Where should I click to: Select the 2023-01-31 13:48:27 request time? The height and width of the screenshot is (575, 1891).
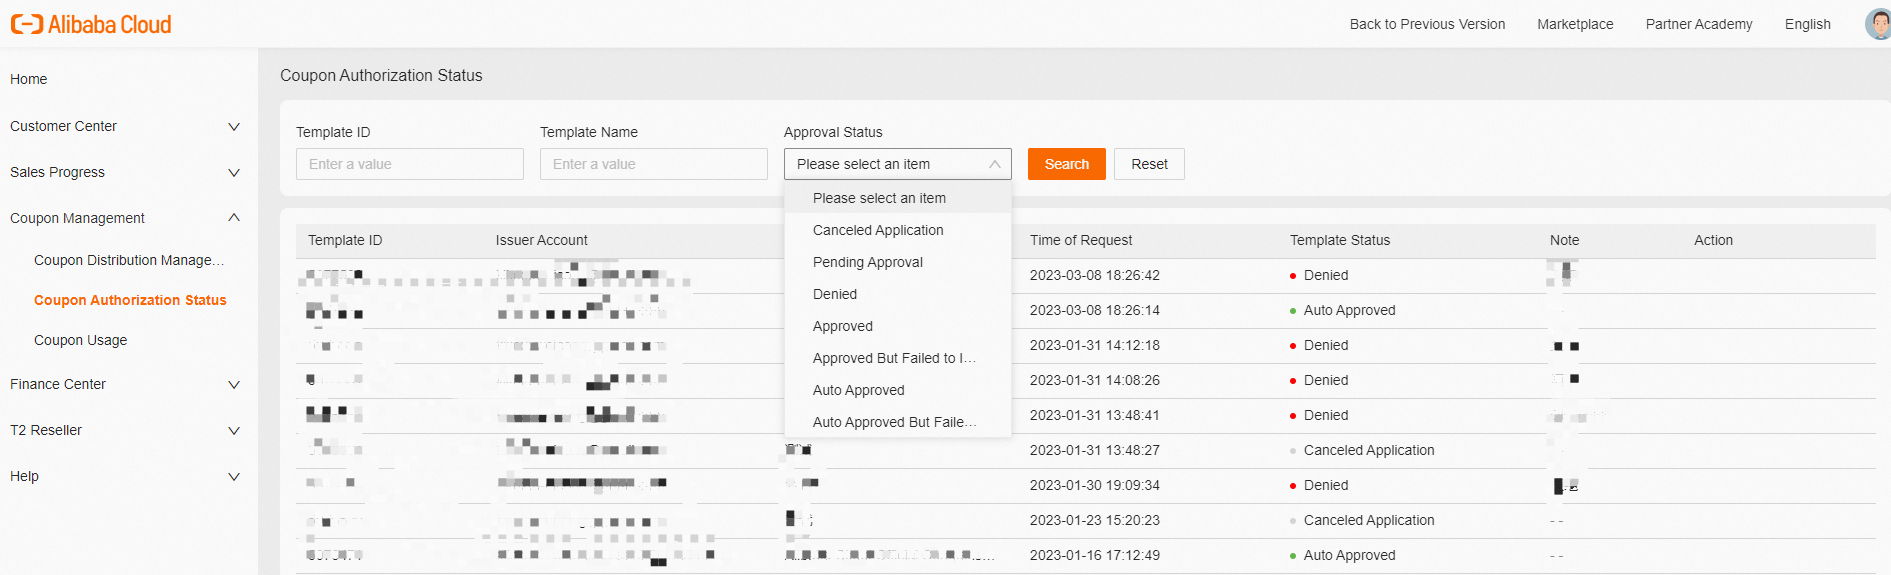1095,450
